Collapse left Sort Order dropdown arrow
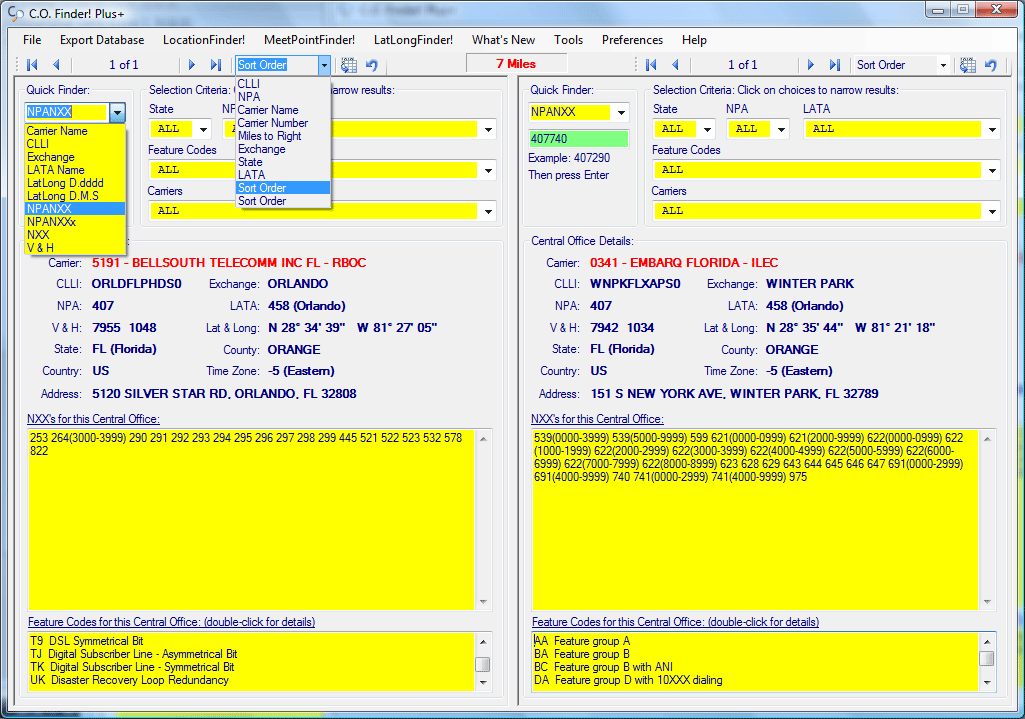The height and width of the screenshot is (719, 1025). 324,65
